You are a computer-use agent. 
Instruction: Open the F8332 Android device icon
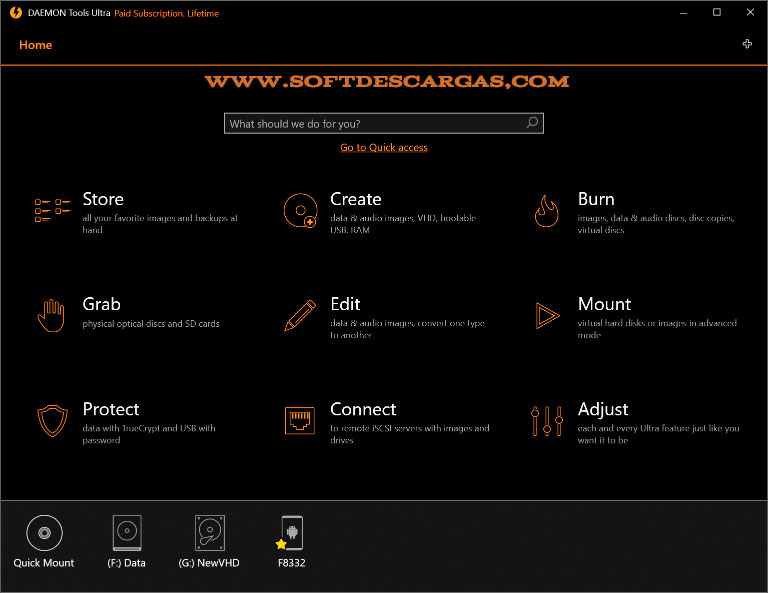pyautogui.click(x=292, y=533)
